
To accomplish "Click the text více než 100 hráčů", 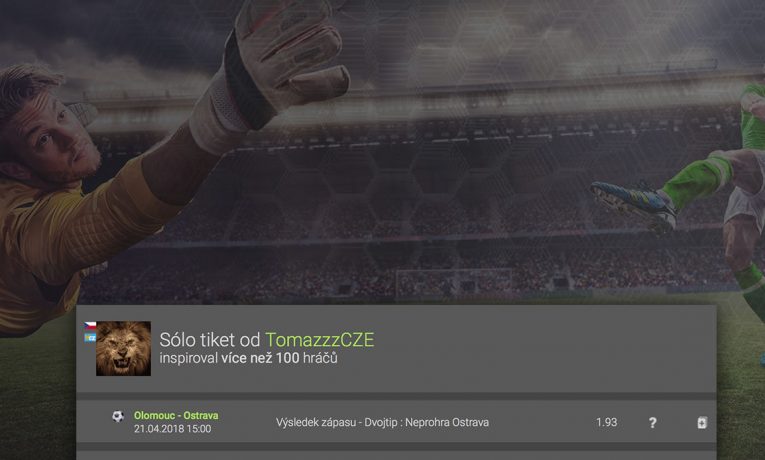I will coord(279,358).
